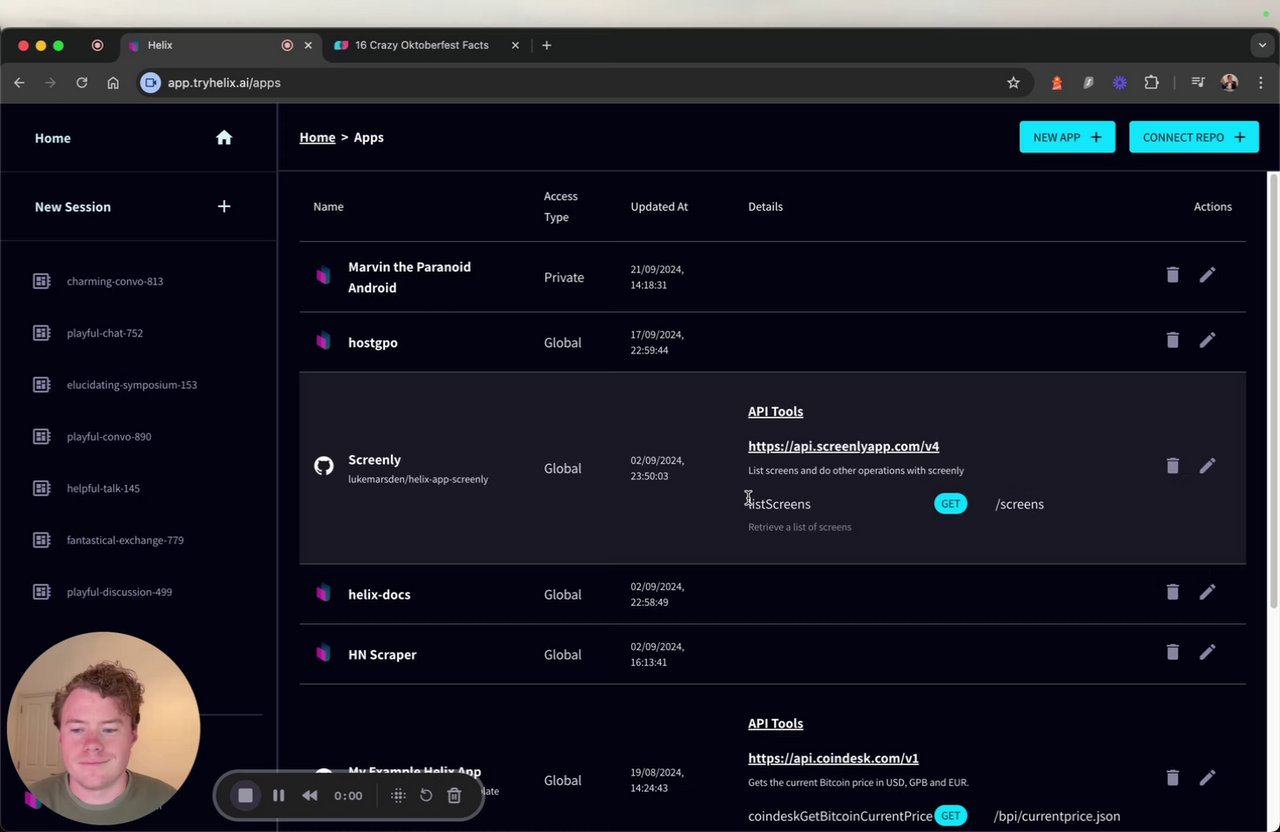This screenshot has height=832, width=1280.
Task: Open the elucidating-symposium-153 session
Action: tap(132, 385)
